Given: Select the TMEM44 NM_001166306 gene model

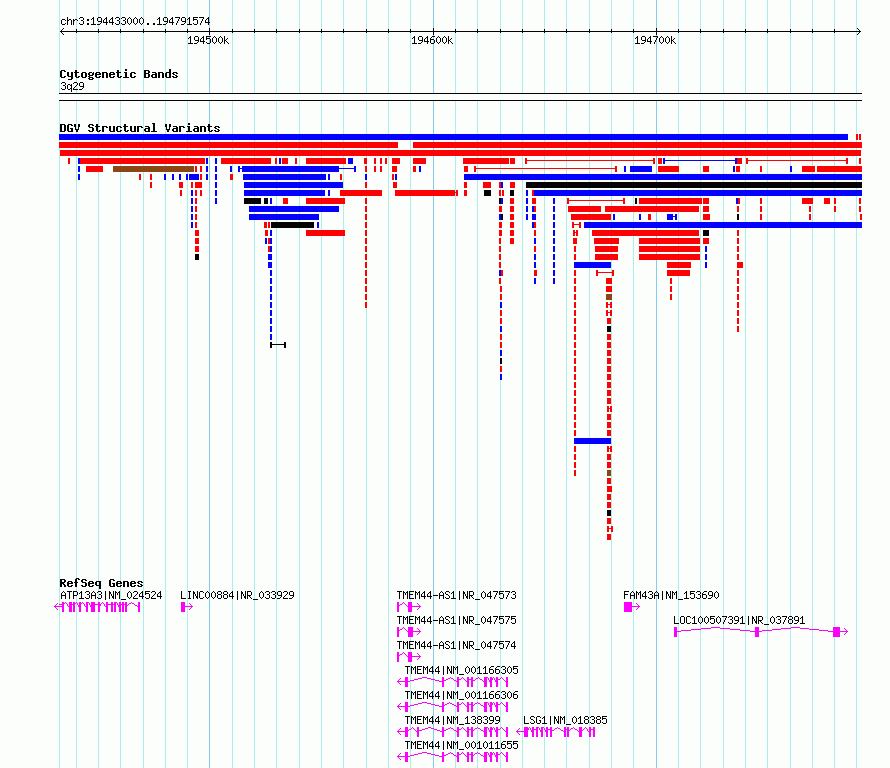Looking at the screenshot, I should [452, 707].
